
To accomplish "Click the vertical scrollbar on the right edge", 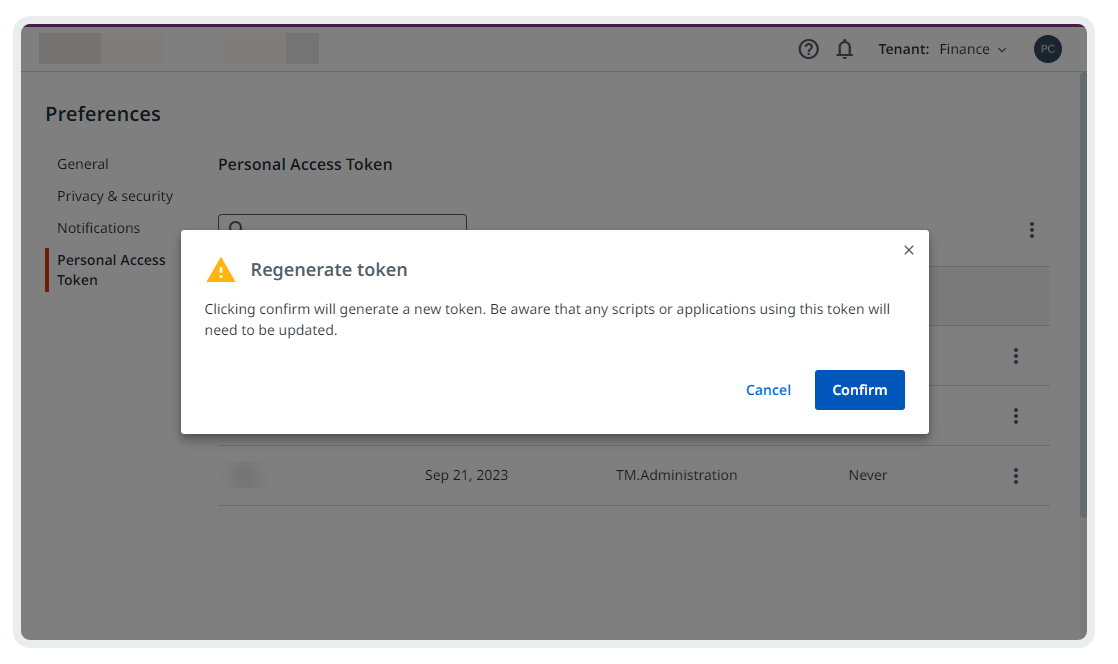I will pyautogui.click(x=1082, y=300).
